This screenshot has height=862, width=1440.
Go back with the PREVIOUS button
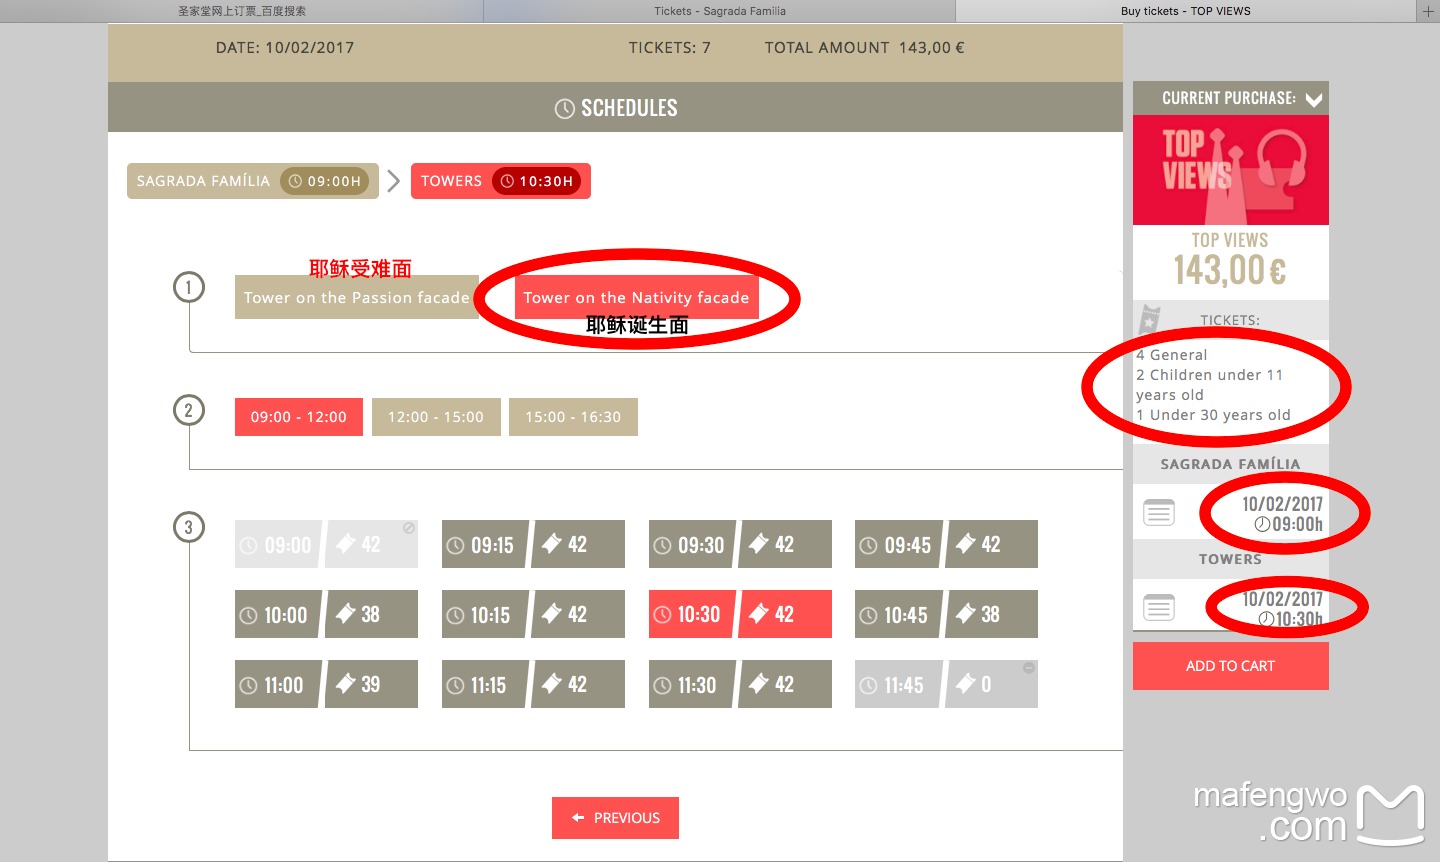(x=615, y=818)
